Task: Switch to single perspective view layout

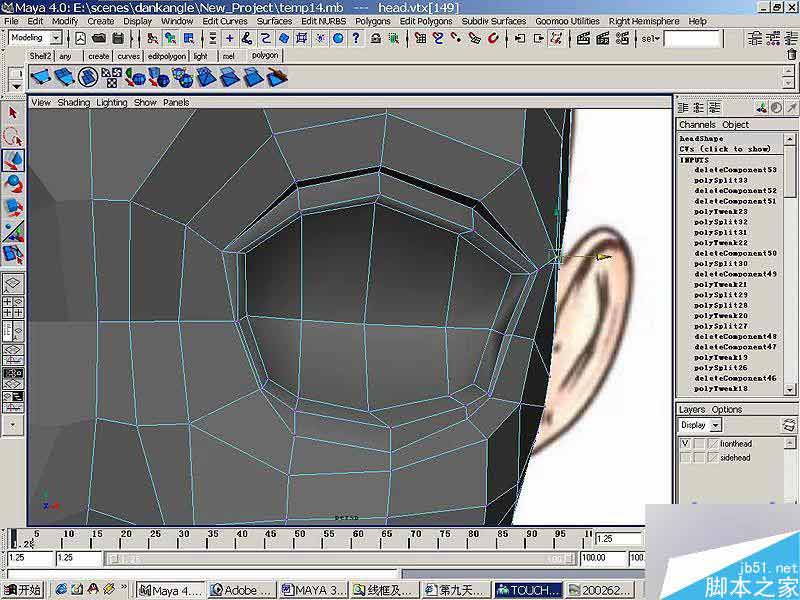Action: (13, 284)
